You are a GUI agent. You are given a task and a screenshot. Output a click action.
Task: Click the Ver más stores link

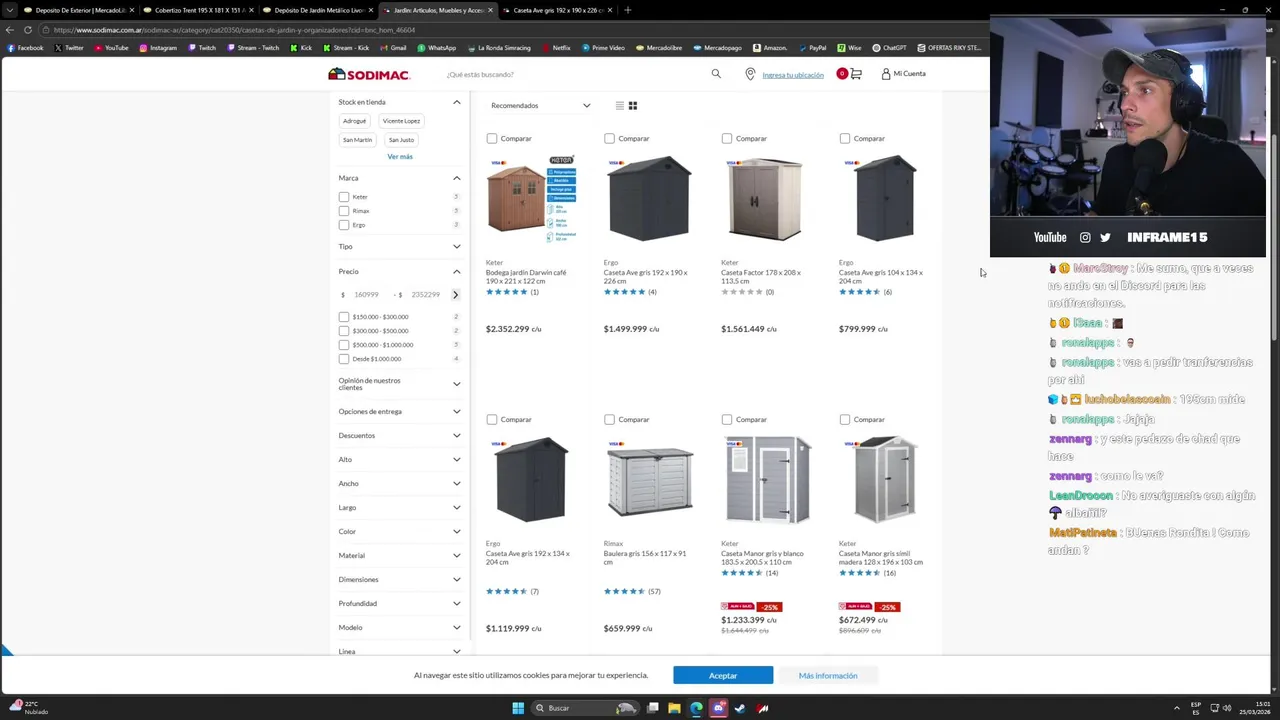tap(400, 157)
